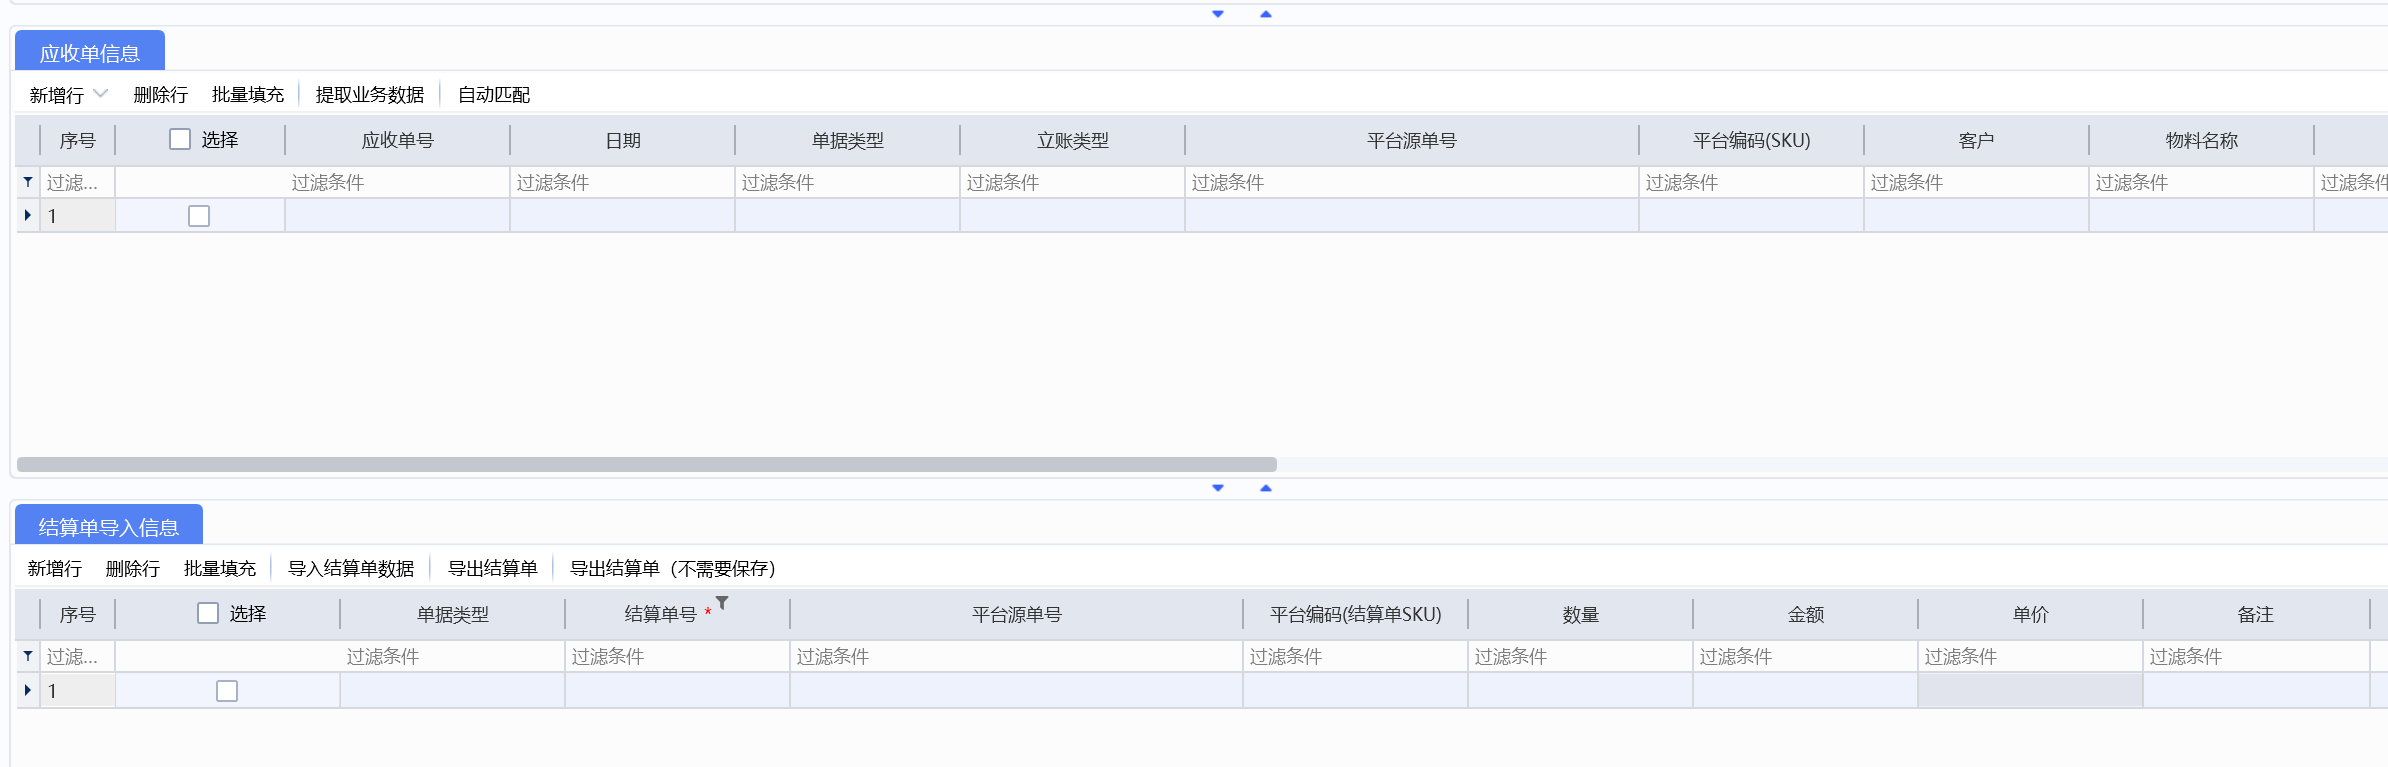Click the 单价 column header
This screenshot has height=767, width=2388.
[2031, 614]
